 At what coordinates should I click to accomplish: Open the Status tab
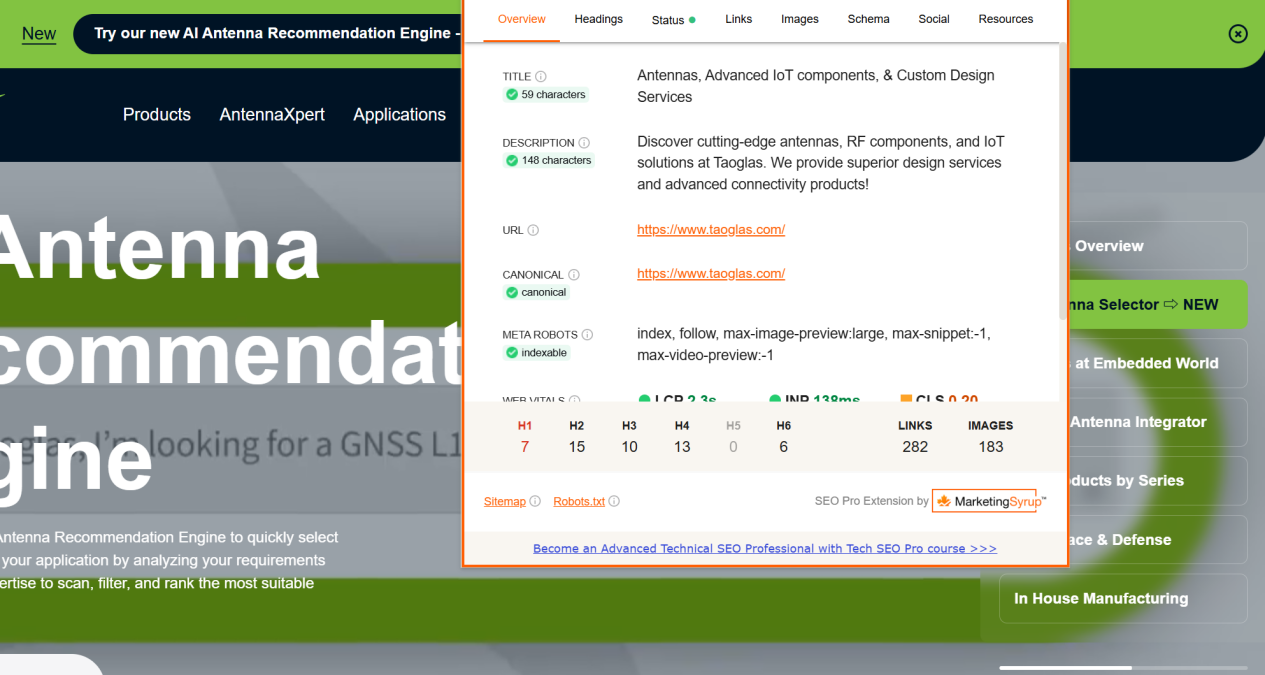tap(673, 19)
